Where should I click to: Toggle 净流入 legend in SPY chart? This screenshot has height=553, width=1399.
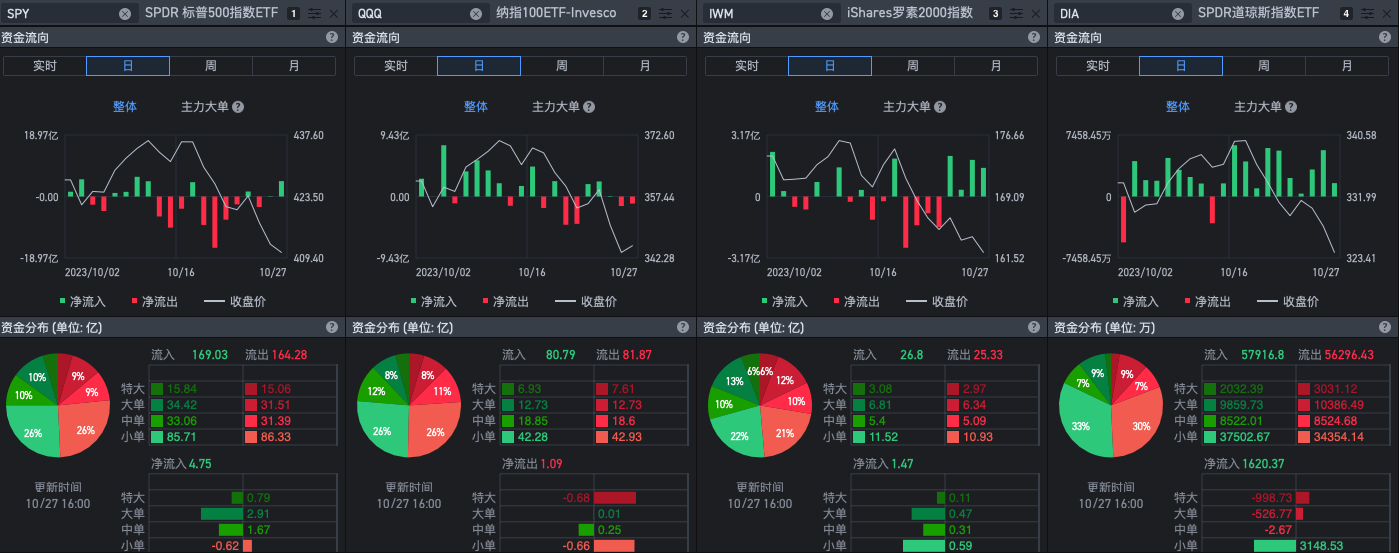coord(82,301)
